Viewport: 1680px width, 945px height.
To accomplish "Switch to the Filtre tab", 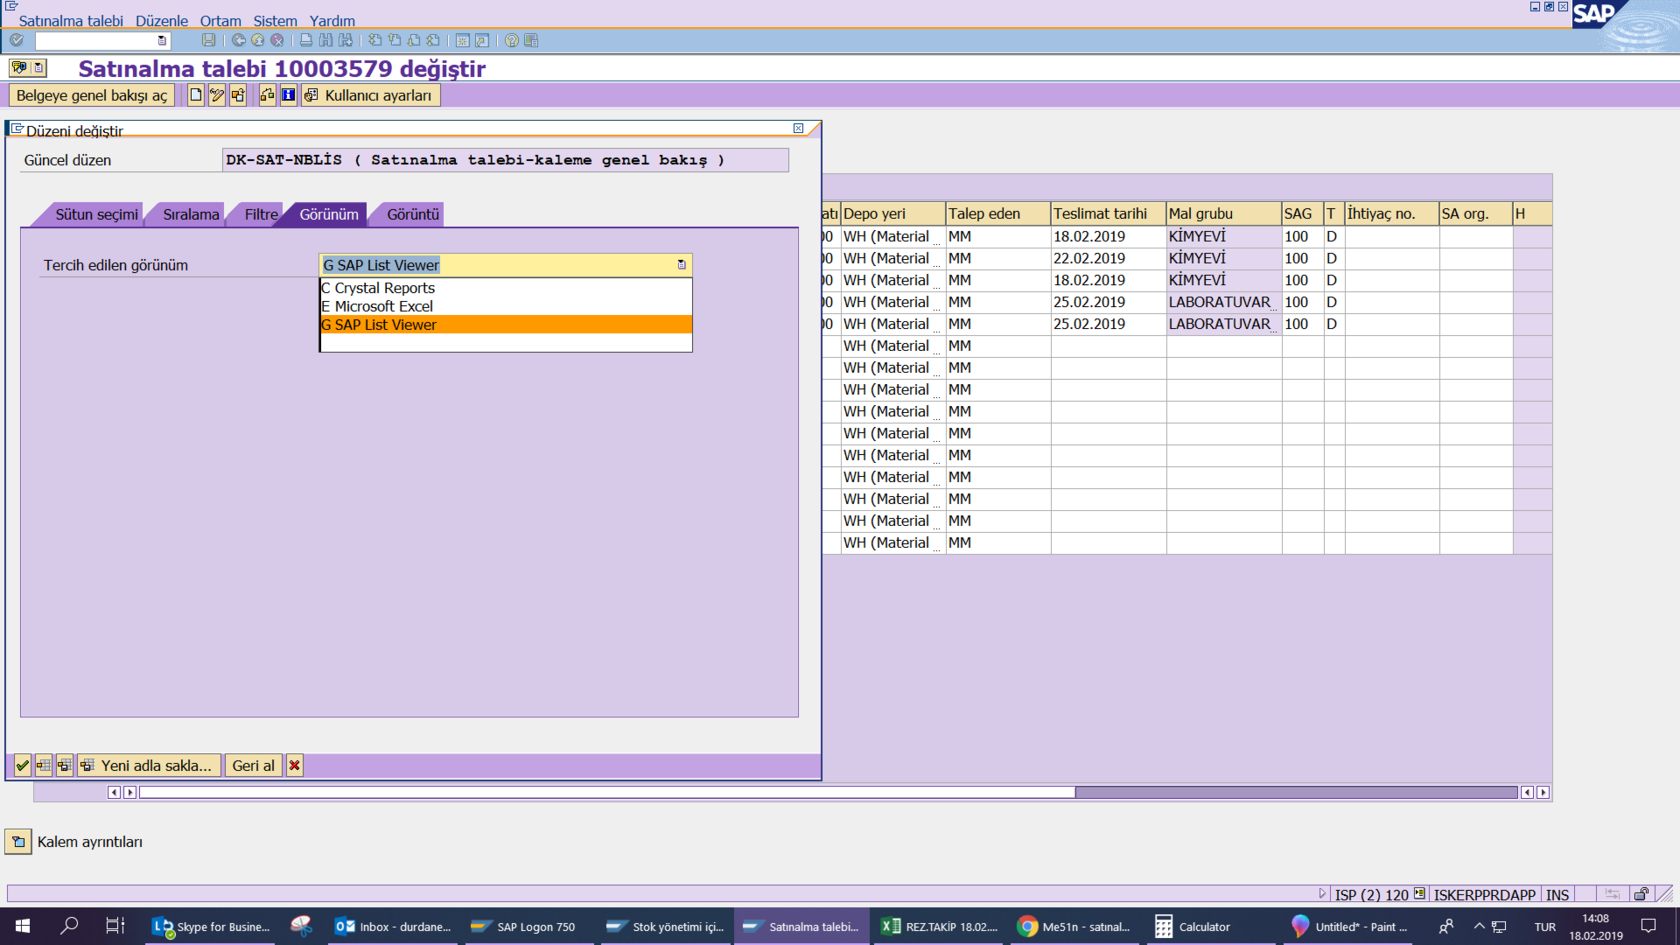I will pos(261,214).
